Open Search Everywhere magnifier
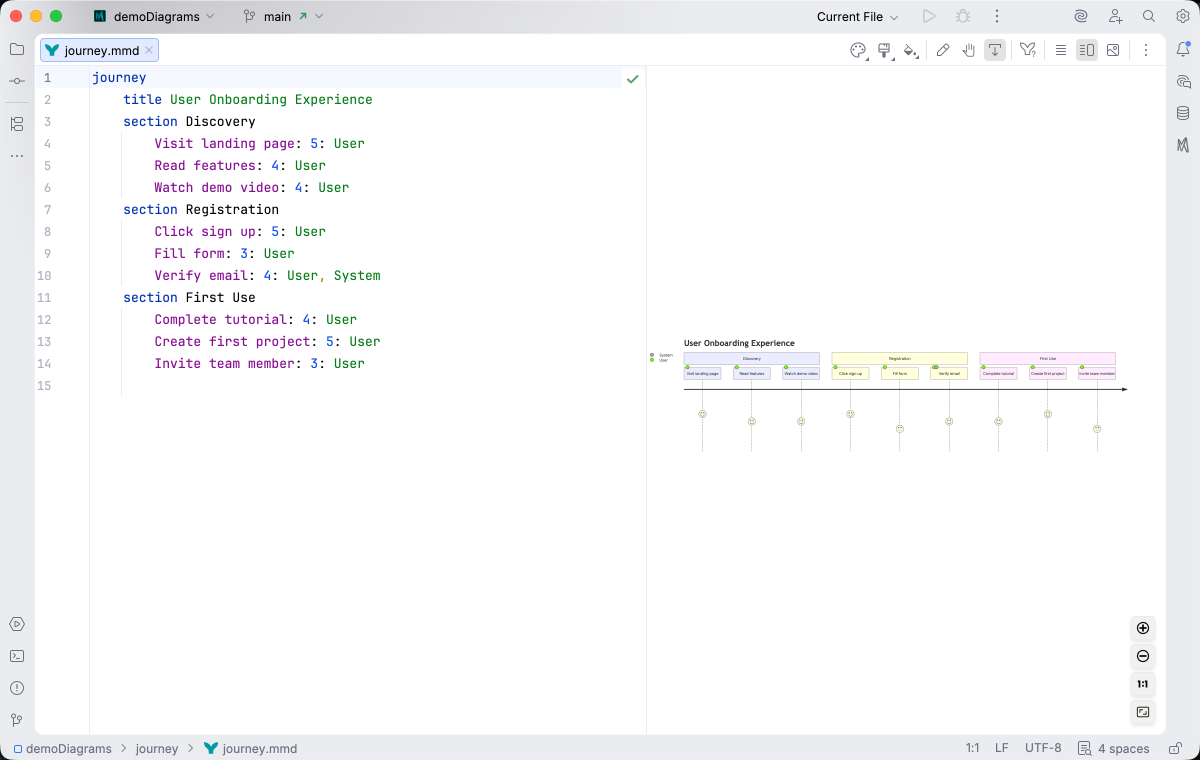 click(x=1149, y=16)
